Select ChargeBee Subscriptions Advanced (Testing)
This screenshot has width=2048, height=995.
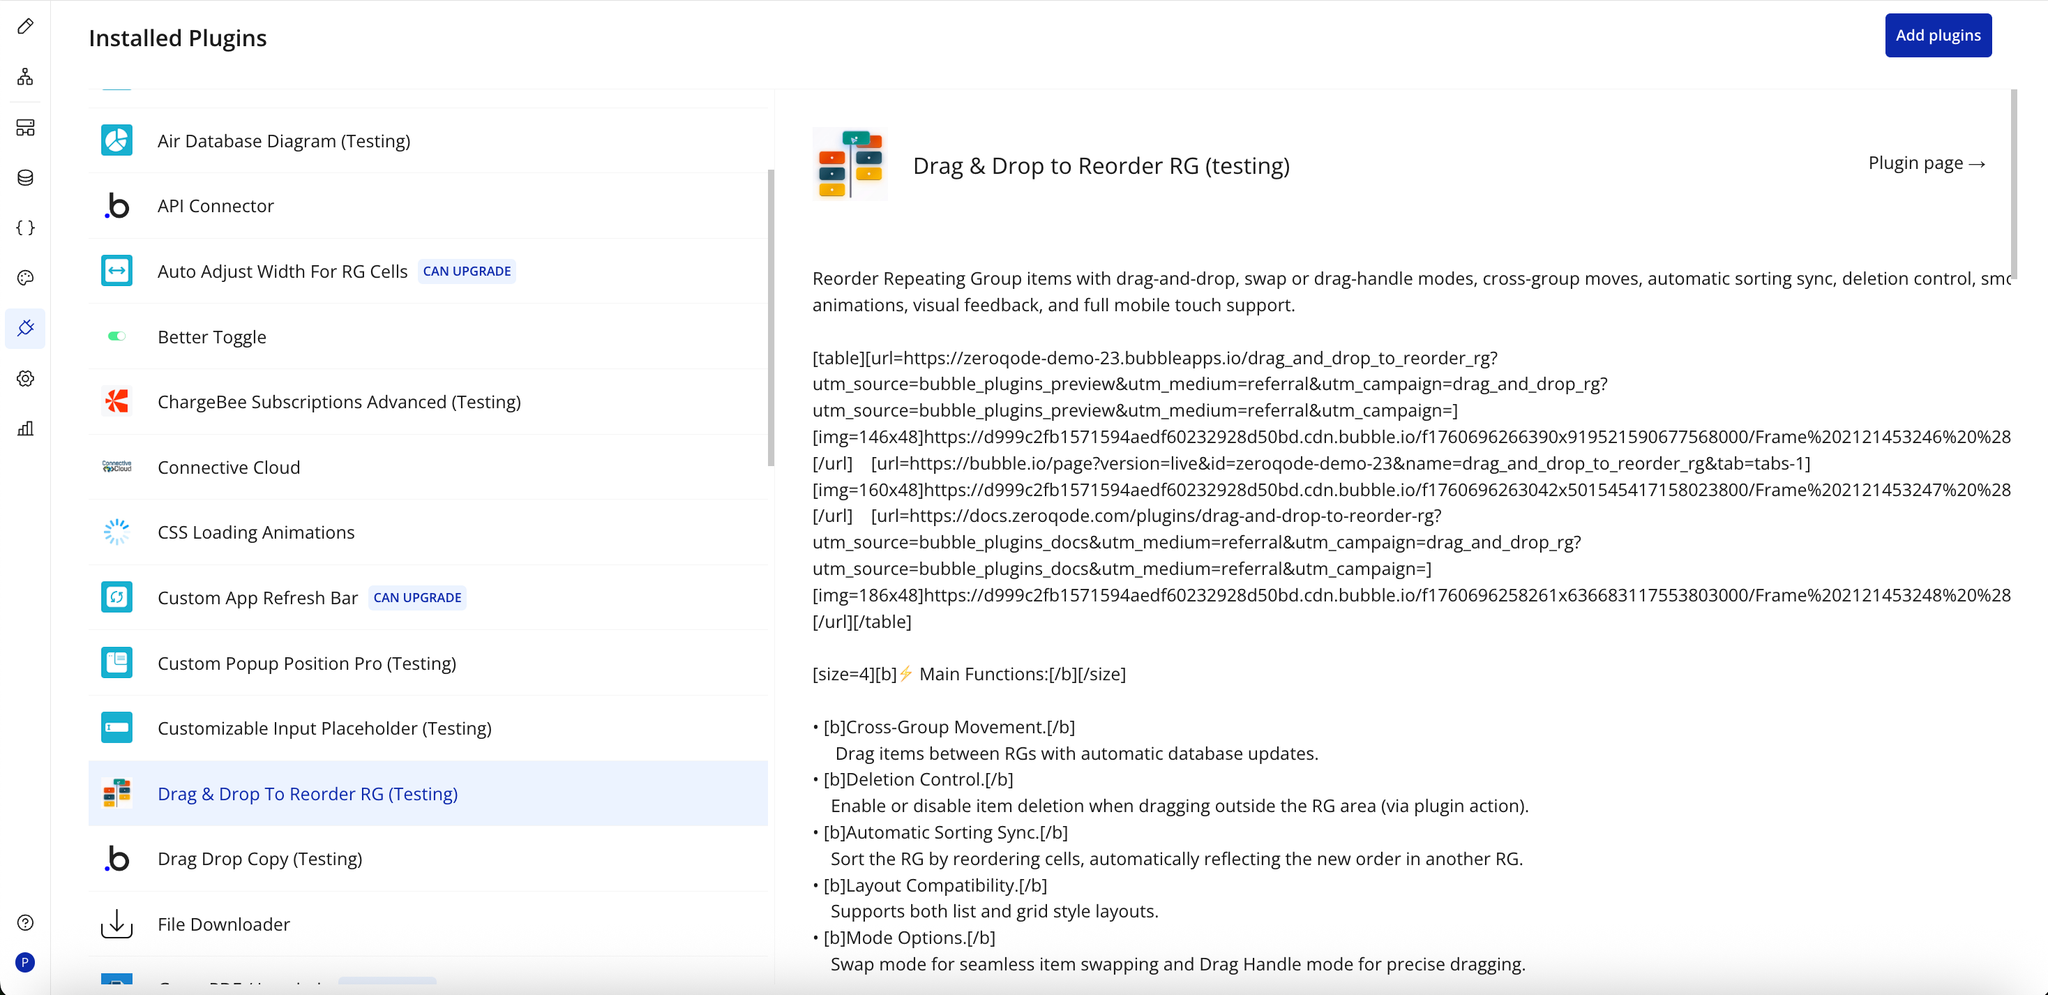pyautogui.click(x=428, y=402)
